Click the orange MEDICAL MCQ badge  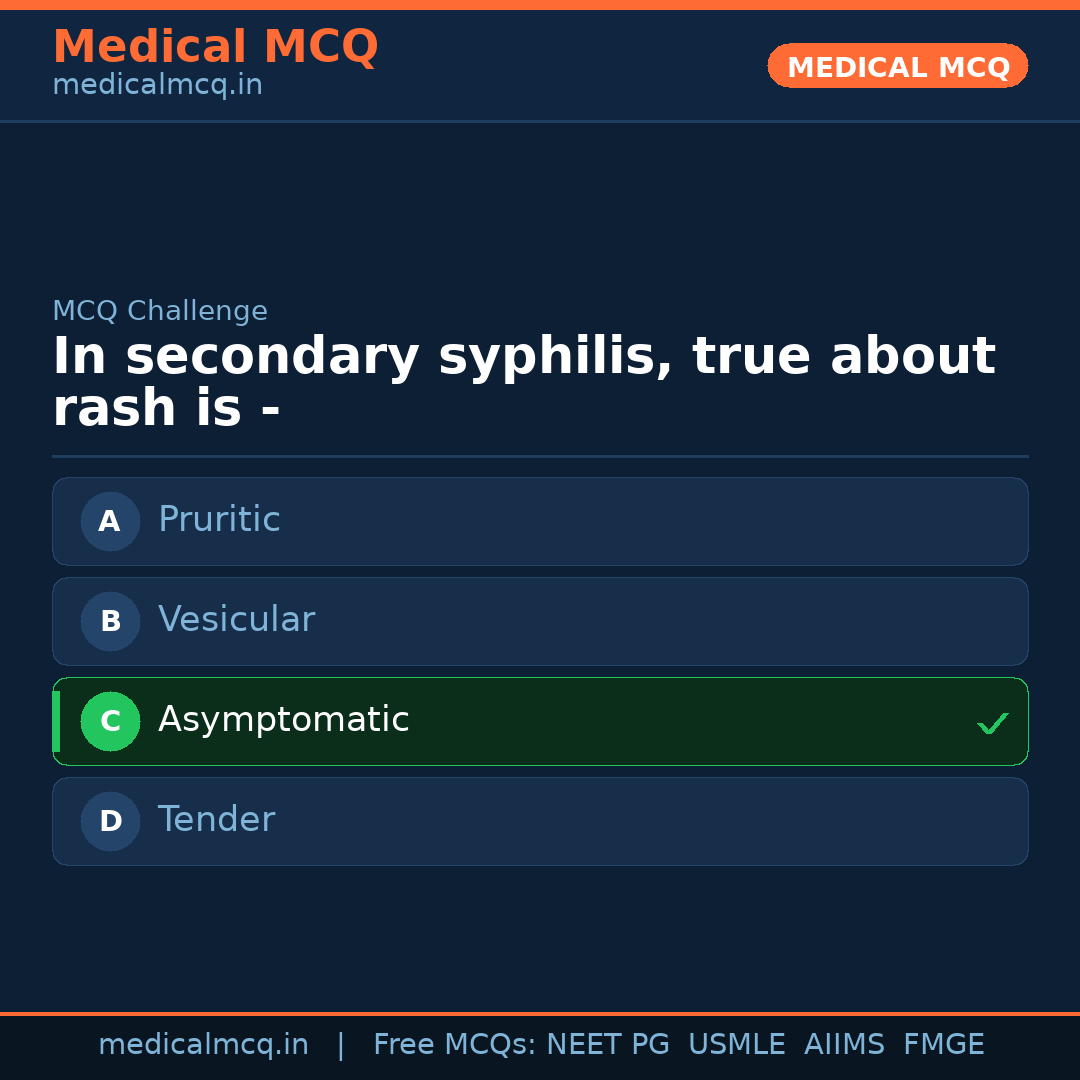(897, 66)
